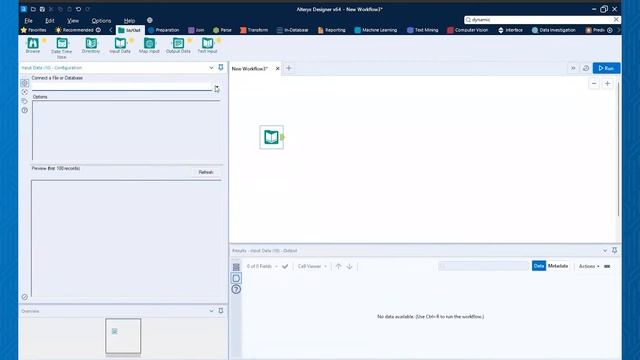Select the Output Data tool
The image size is (640, 360).
pos(178,45)
